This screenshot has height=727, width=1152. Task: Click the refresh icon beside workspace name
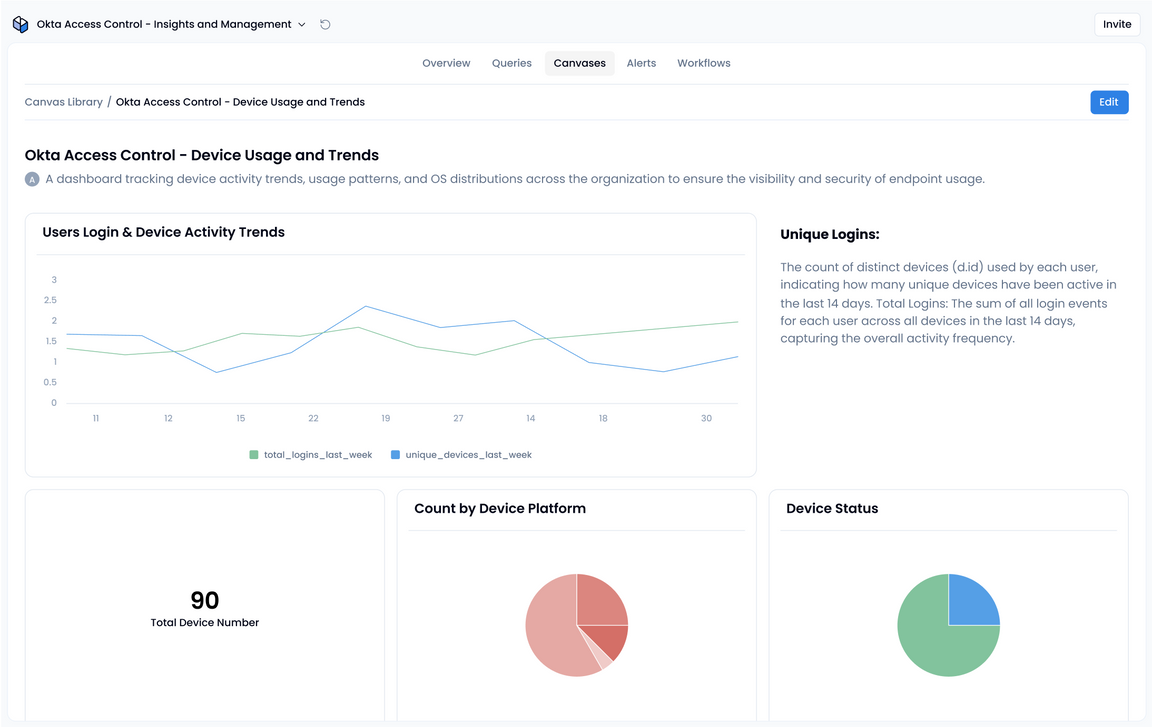pos(325,24)
